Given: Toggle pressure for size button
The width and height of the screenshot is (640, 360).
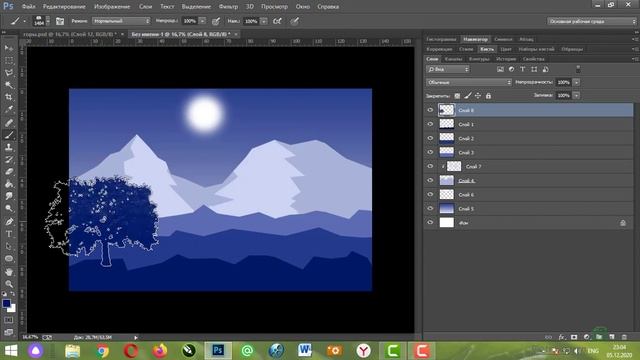Looking at the screenshot, I should 294,21.
